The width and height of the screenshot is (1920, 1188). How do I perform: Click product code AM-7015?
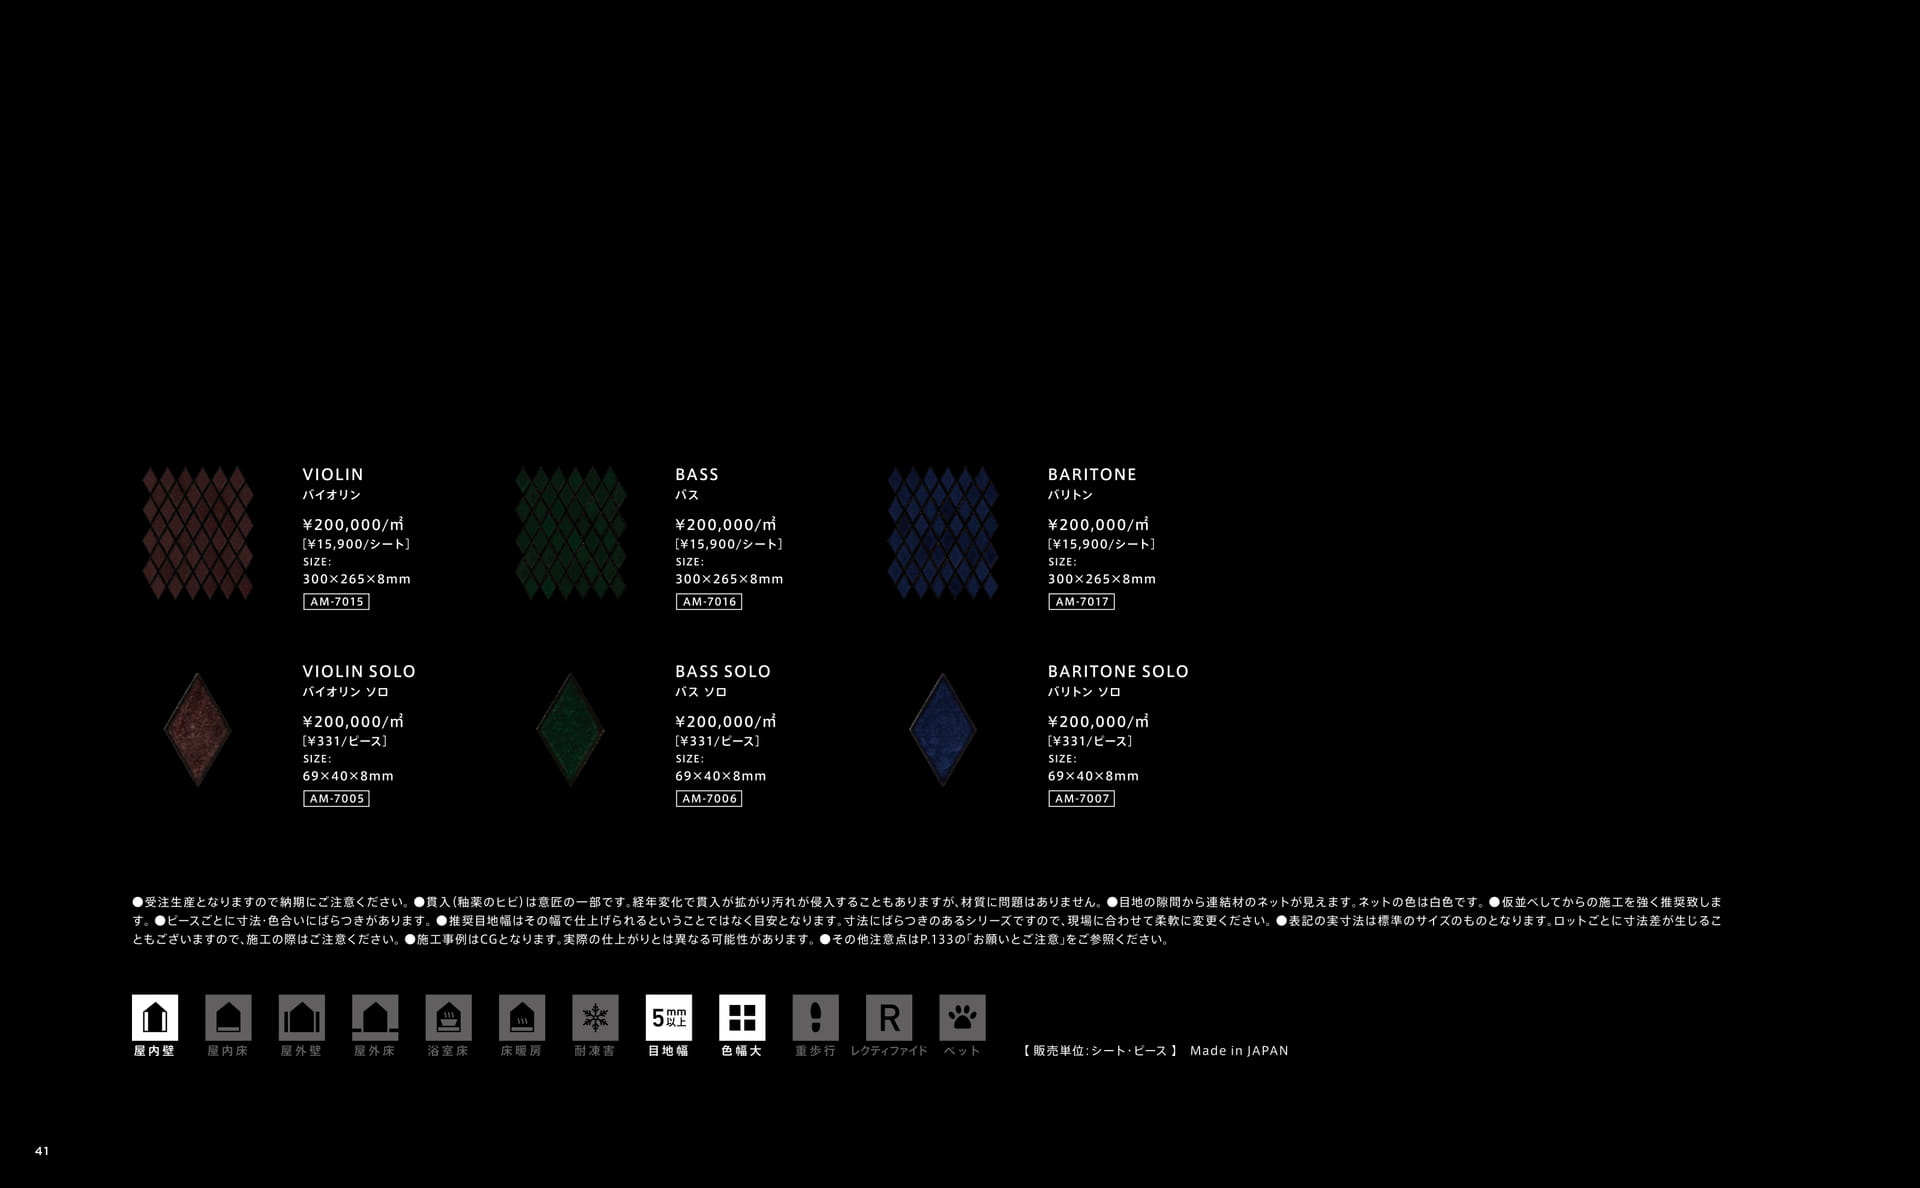click(x=336, y=602)
